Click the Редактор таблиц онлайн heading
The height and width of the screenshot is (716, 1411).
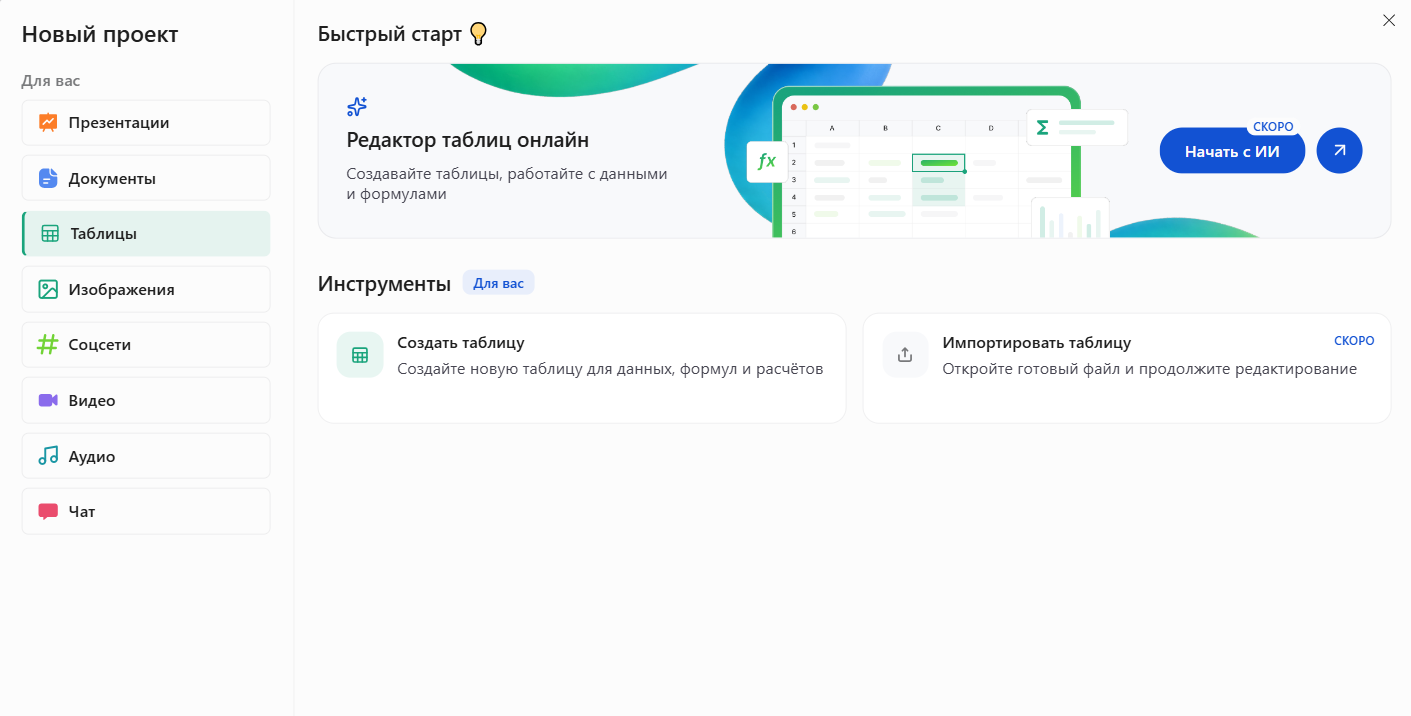[468, 140]
